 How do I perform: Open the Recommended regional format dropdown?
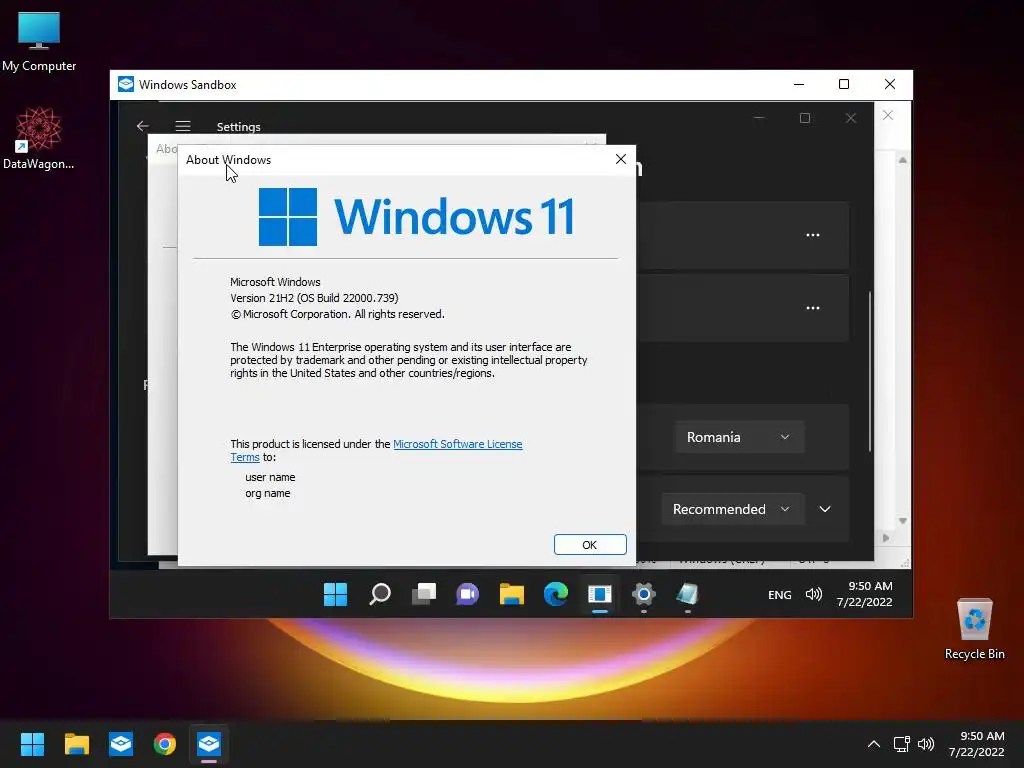coord(732,509)
